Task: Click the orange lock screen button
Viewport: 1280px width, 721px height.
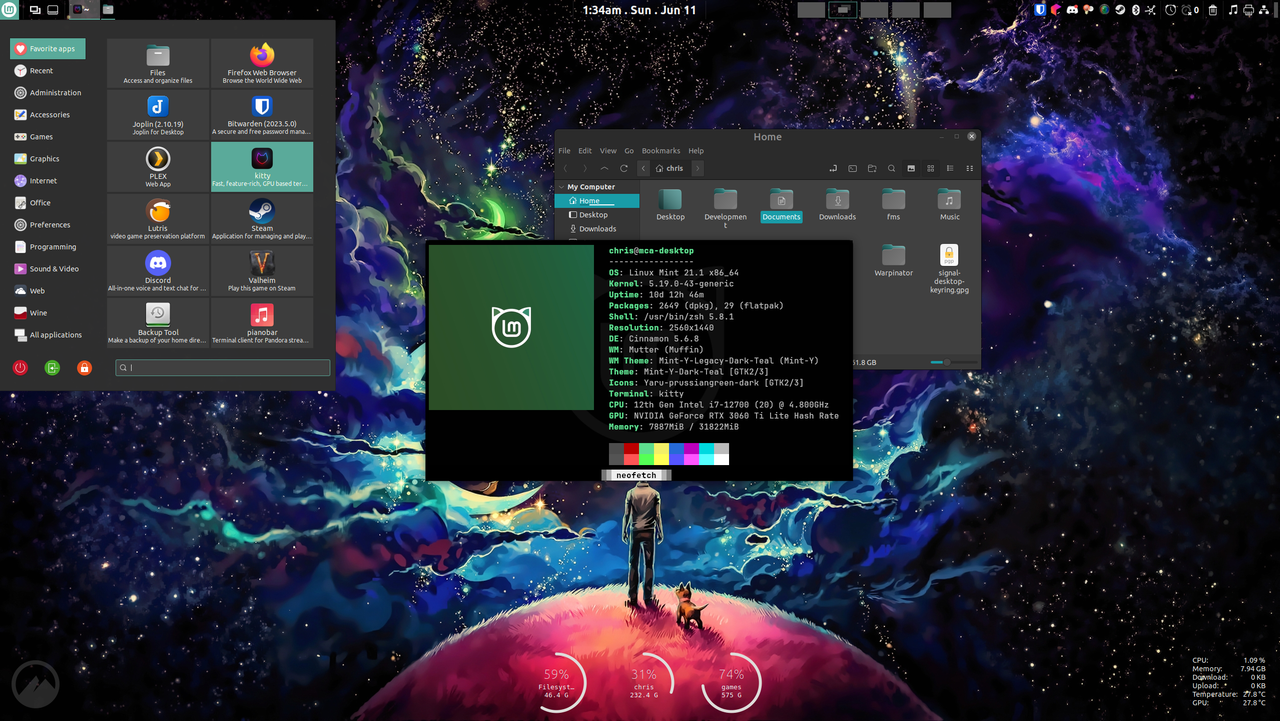Action: (x=84, y=368)
